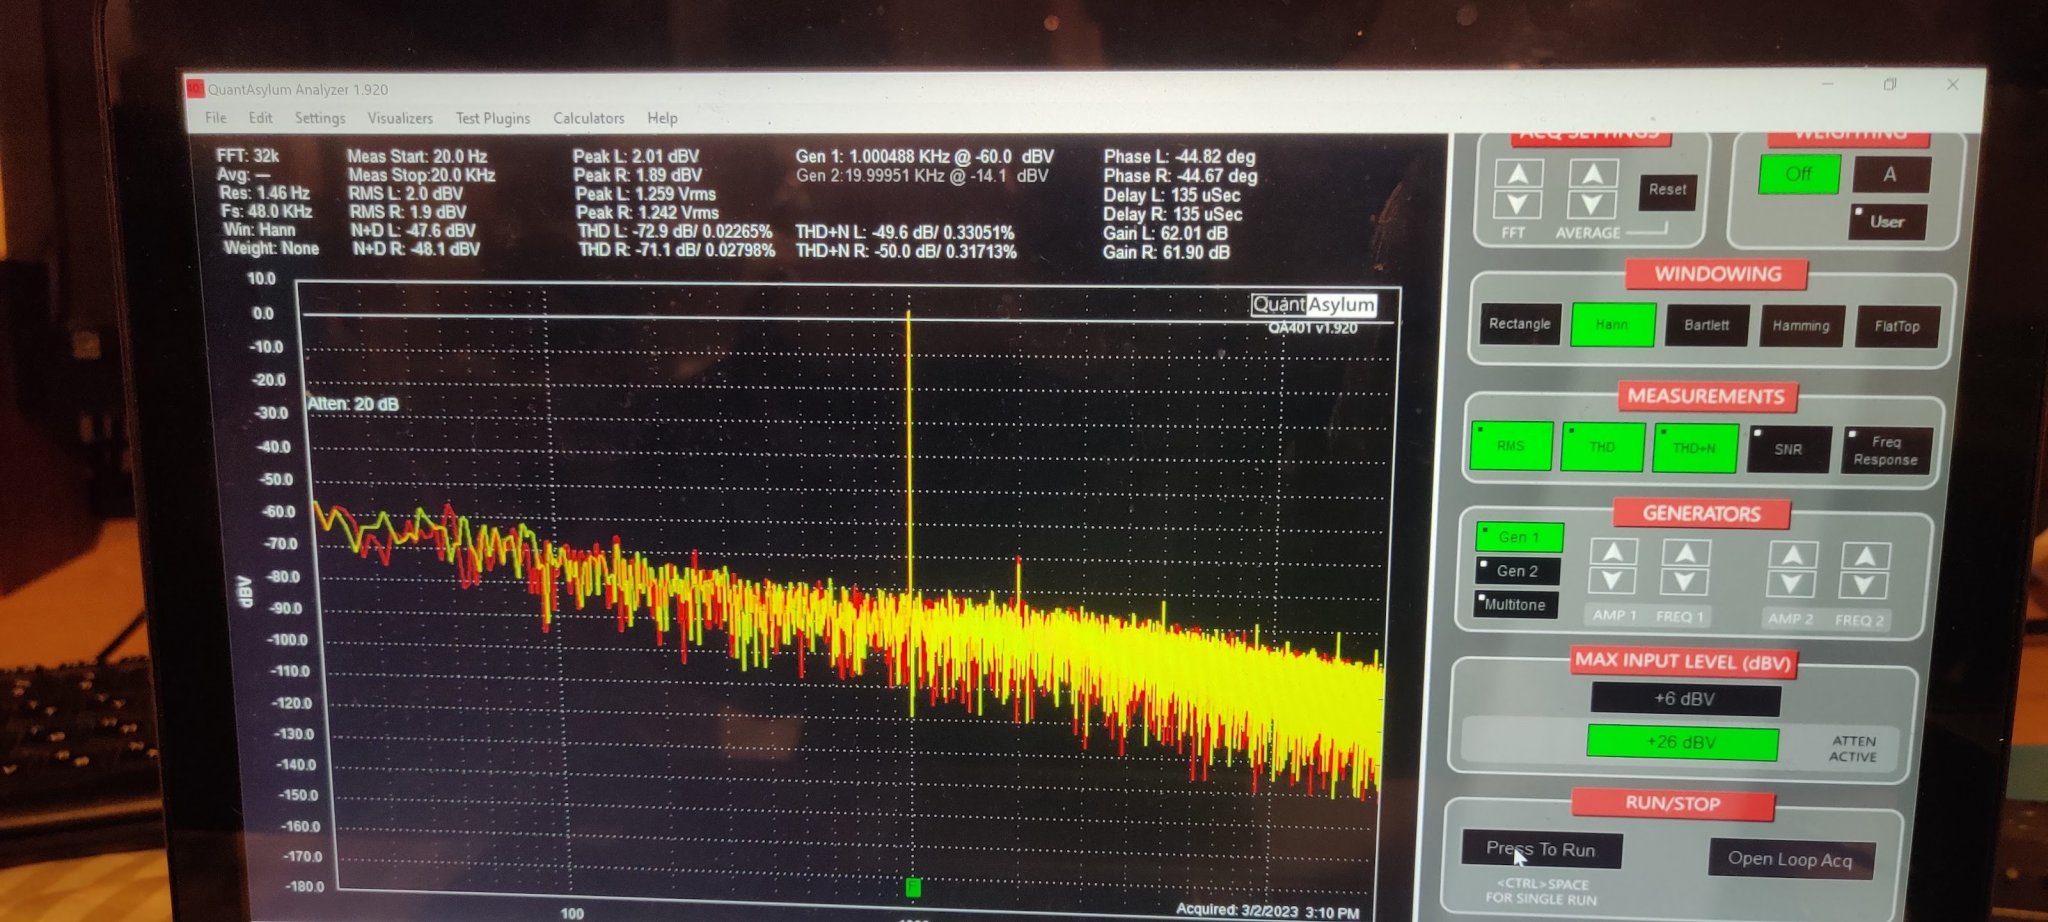Click the green frequency marker on x-axis
The image size is (2048, 922).
(x=912, y=887)
